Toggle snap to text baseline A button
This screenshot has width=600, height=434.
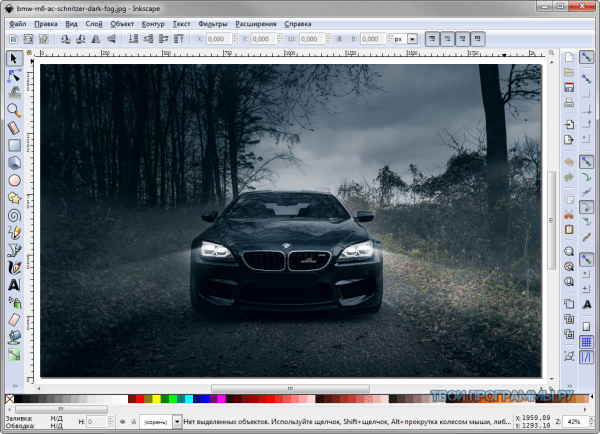pos(586,305)
